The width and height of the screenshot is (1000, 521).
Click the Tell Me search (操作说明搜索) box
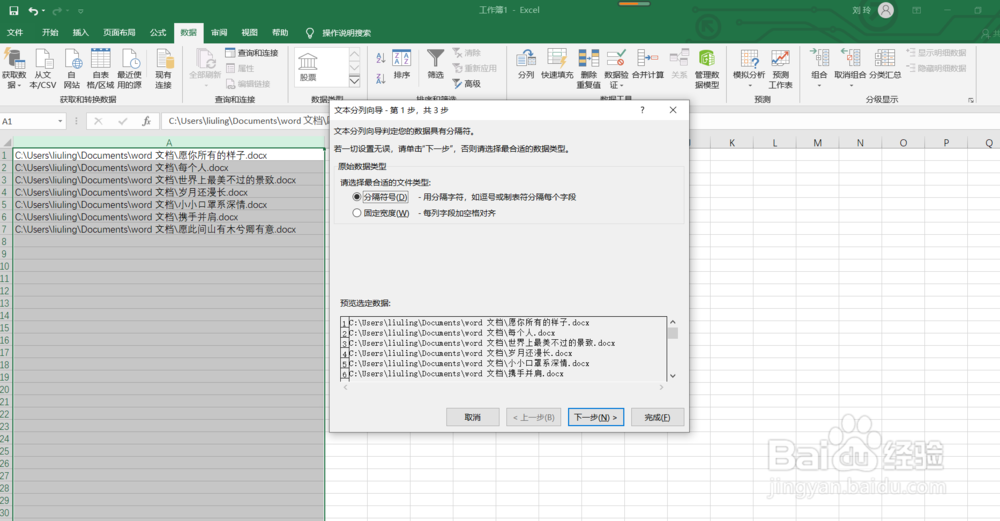coord(346,33)
